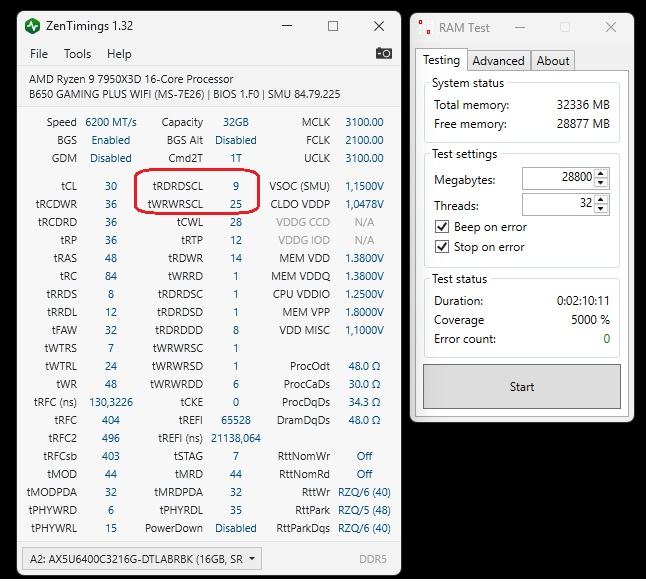Screen dimensions: 646x581
Task: Minimize the ZenTimings window
Action: tap(287, 26)
